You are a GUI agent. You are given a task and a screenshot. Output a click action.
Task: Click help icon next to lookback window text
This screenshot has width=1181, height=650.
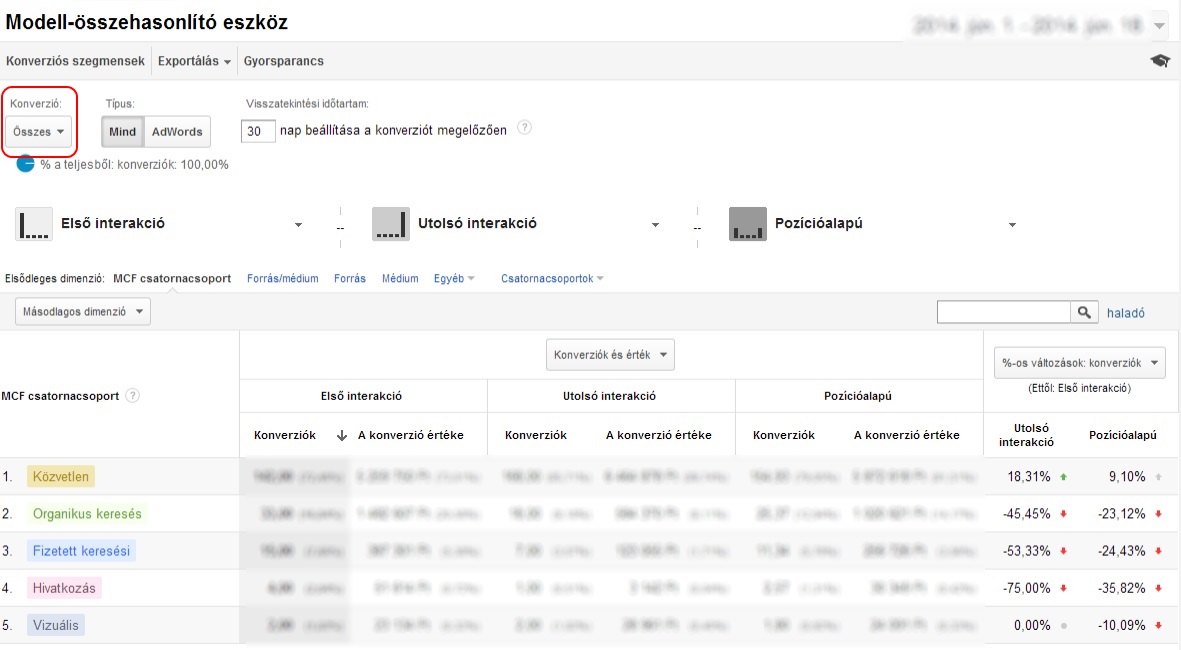pos(524,129)
